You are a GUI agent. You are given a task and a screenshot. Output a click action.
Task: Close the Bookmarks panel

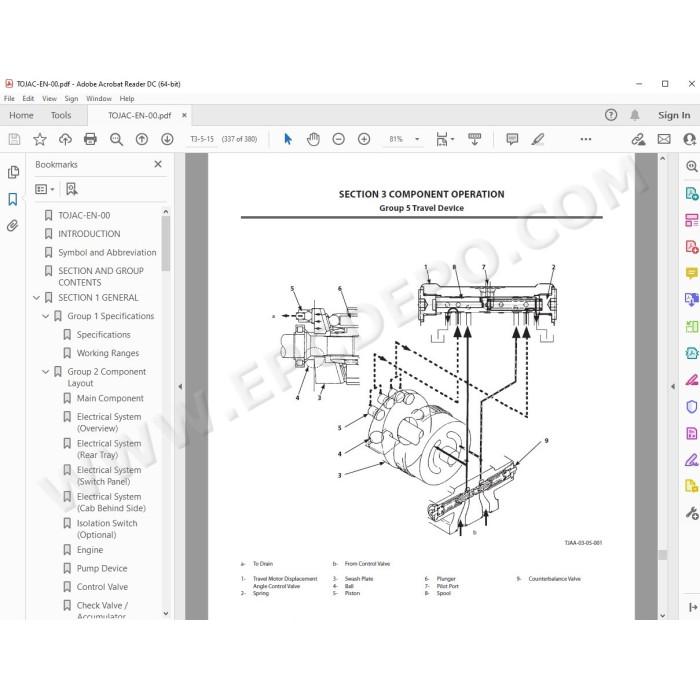(158, 164)
